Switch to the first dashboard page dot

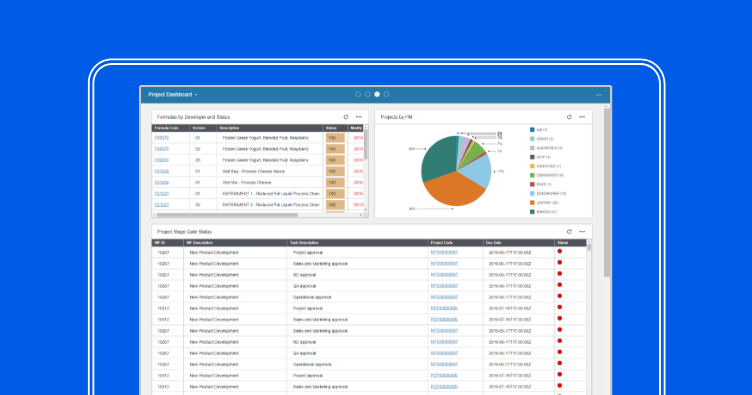coord(358,94)
